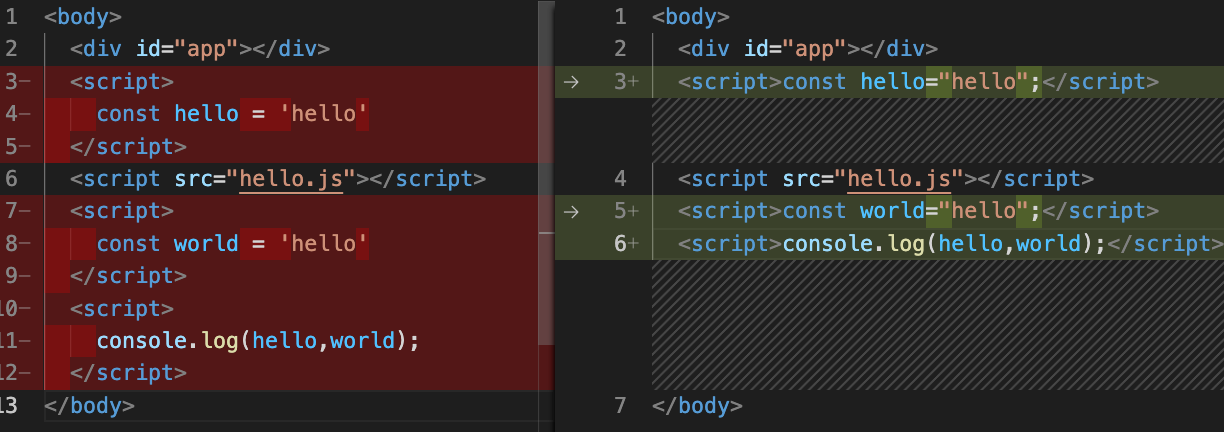The width and height of the screenshot is (1224, 432).
Task: Click the opening <body> tag in the modified pane
Action: 691,17
